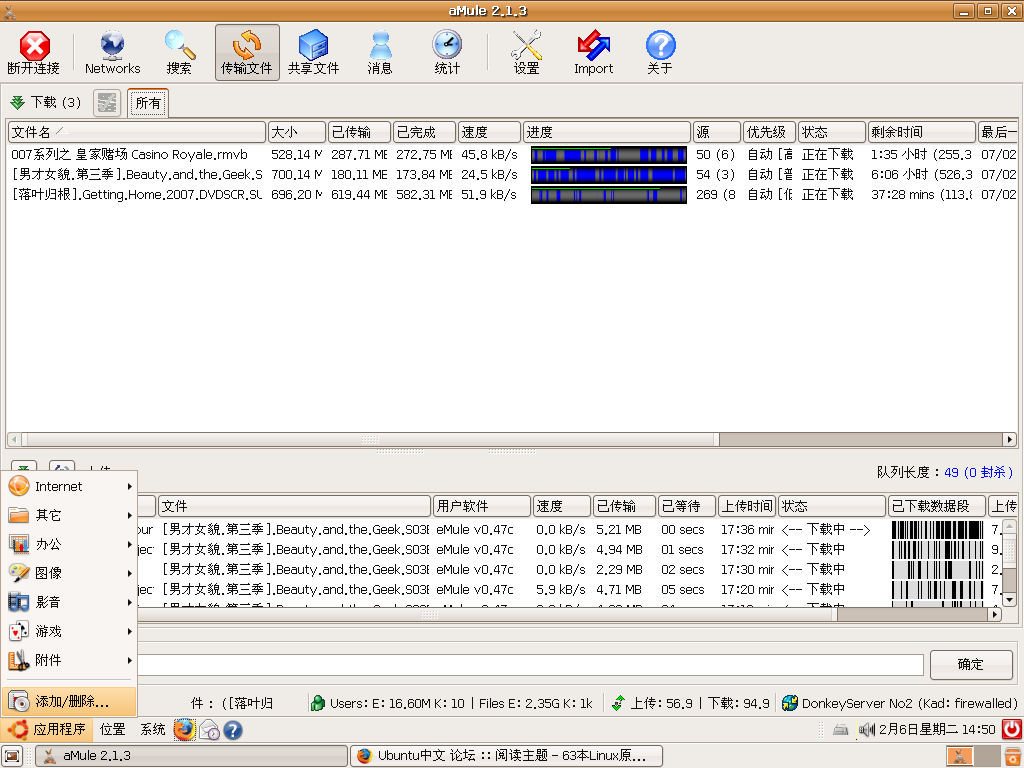Click DonkeyServer No2 (Kad: firewalled) status text

tap(909, 703)
